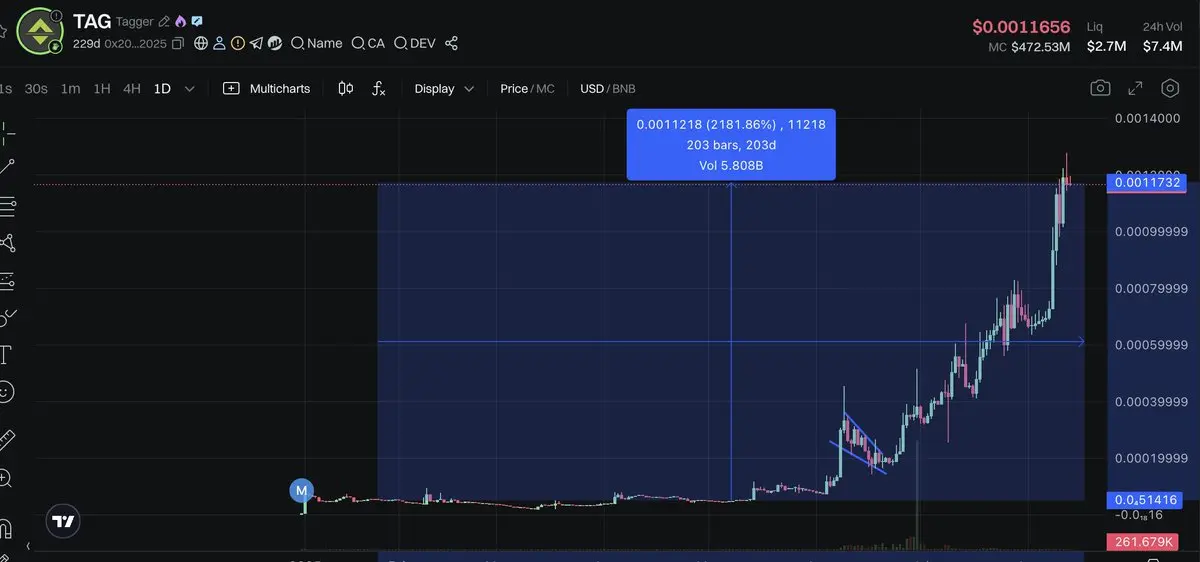Copy the 0x20…2025 contract address
This screenshot has height=562, width=1200.
[x=178, y=44]
